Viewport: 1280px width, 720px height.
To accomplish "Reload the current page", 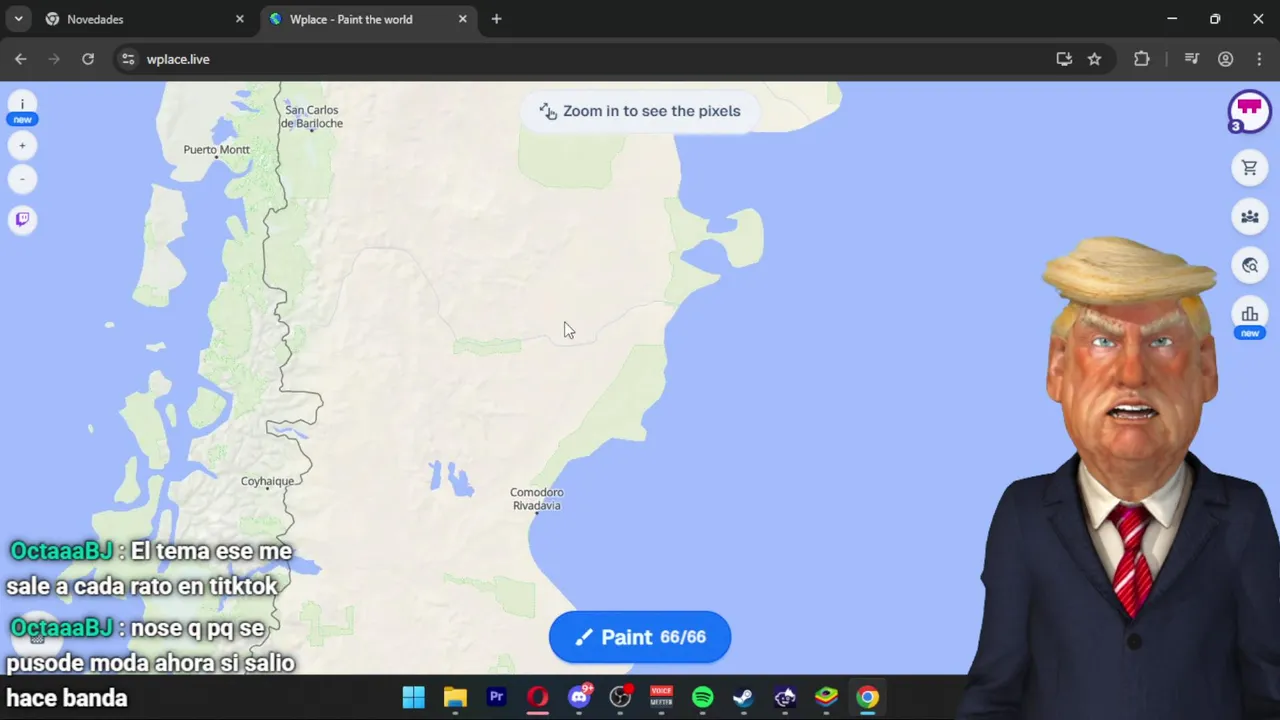I will coord(88,59).
